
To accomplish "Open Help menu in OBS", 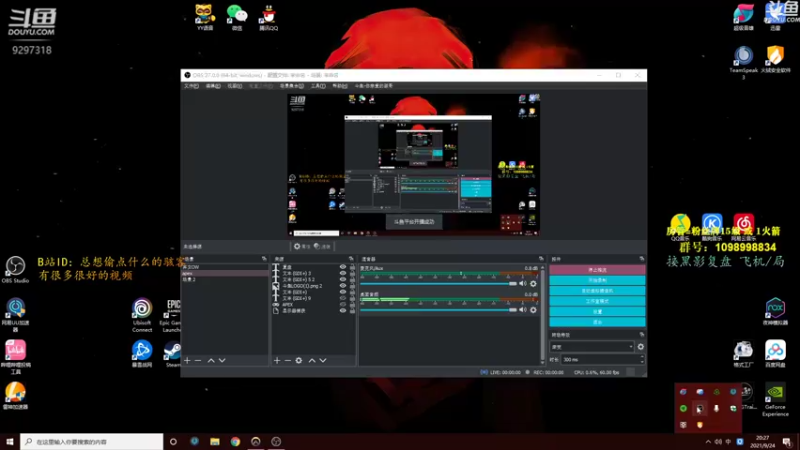I will (340, 86).
